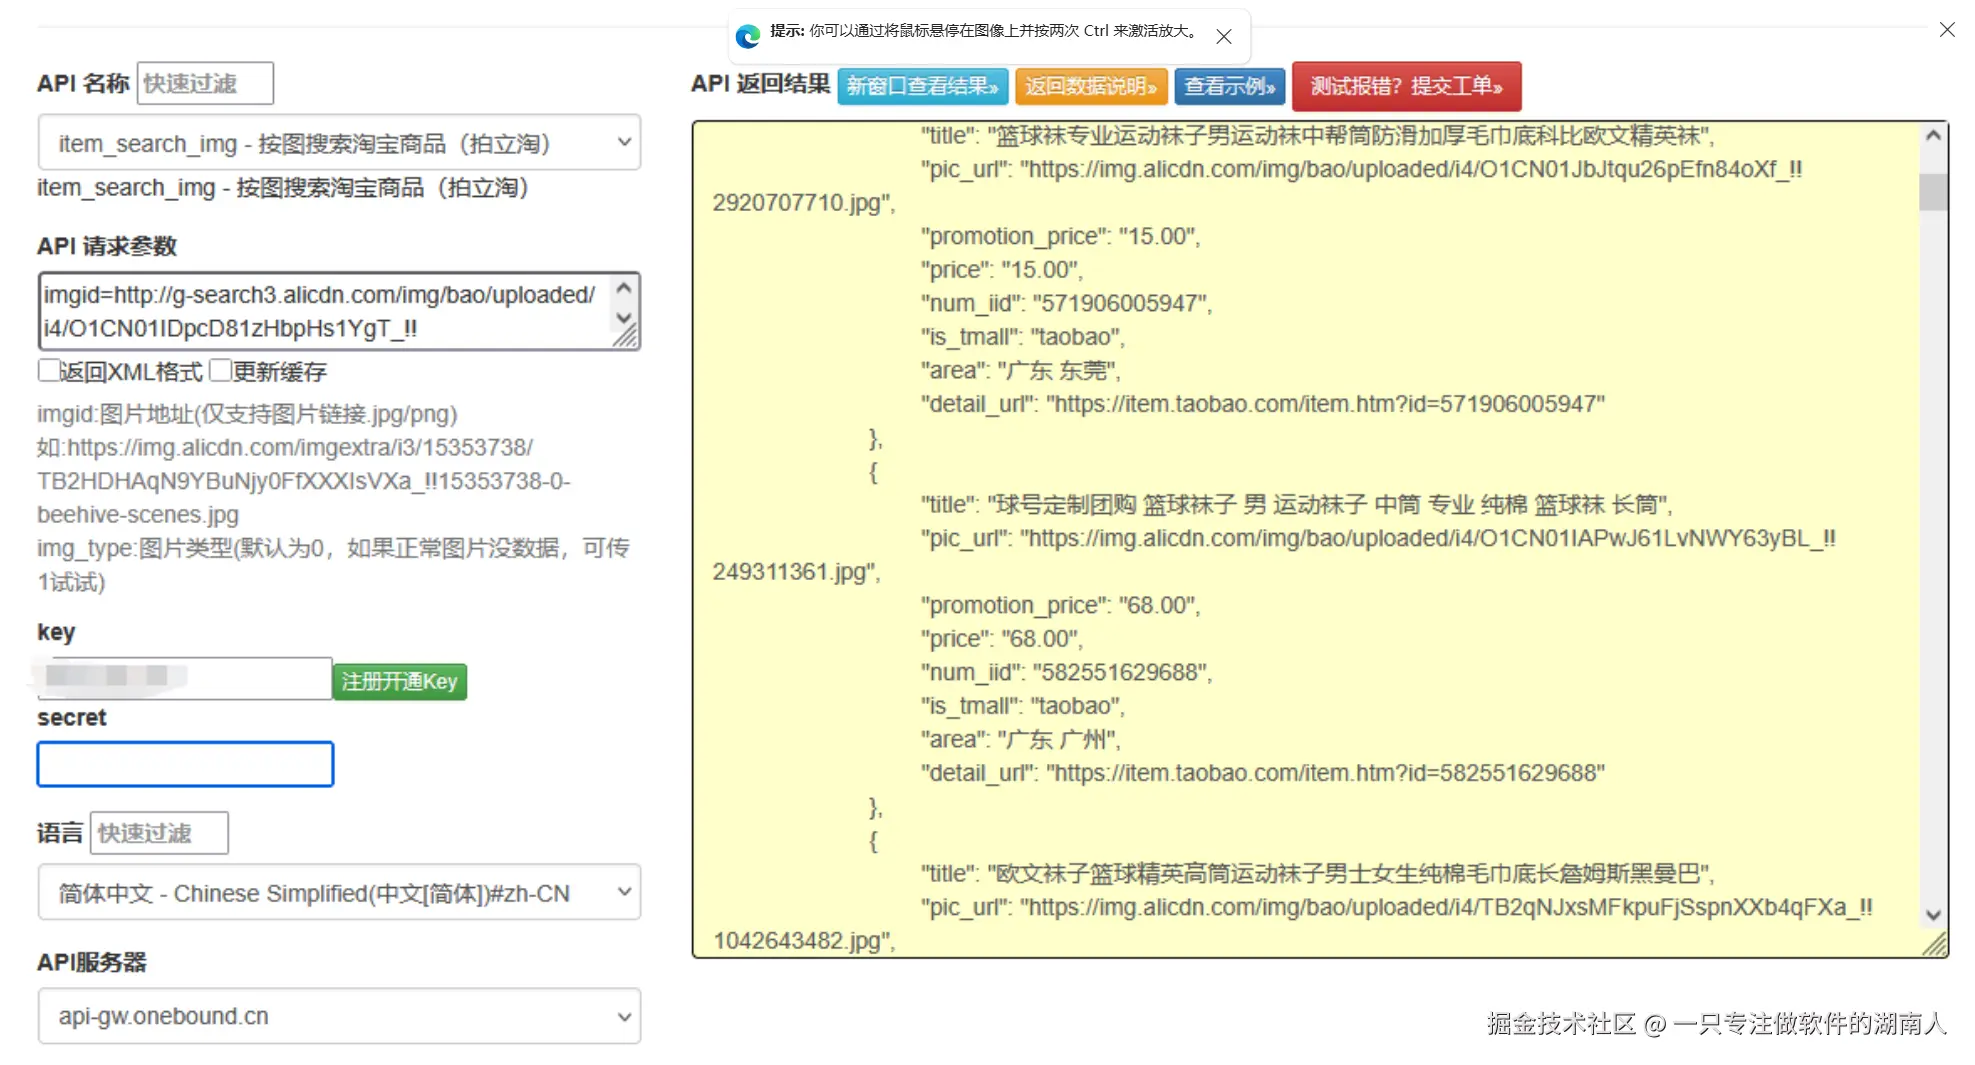This screenshot has height=1065, width=1975.
Task: Click the result panel scrollbar thumb
Action: click(x=1933, y=192)
